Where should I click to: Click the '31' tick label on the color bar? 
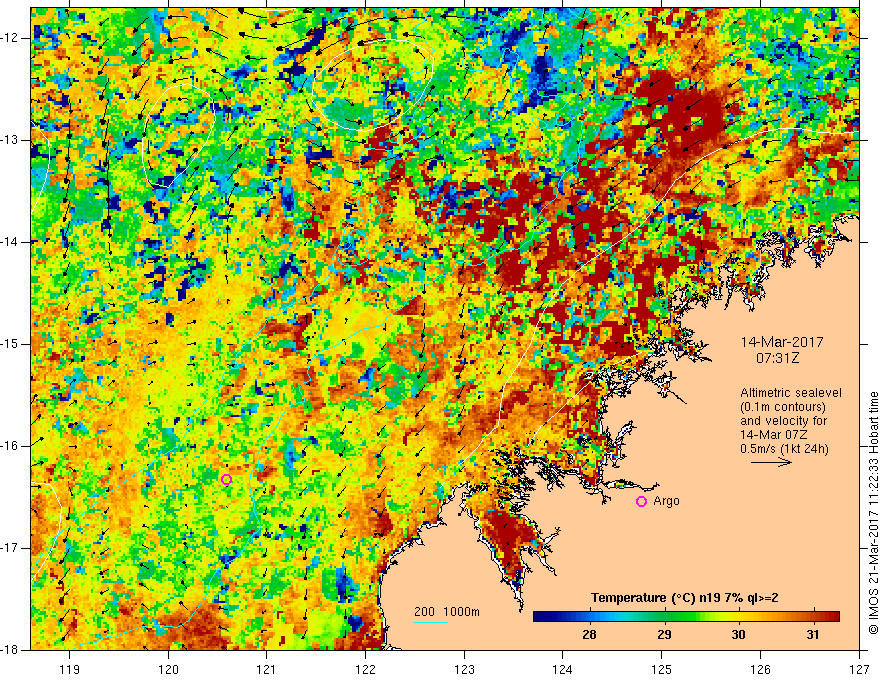tap(813, 635)
